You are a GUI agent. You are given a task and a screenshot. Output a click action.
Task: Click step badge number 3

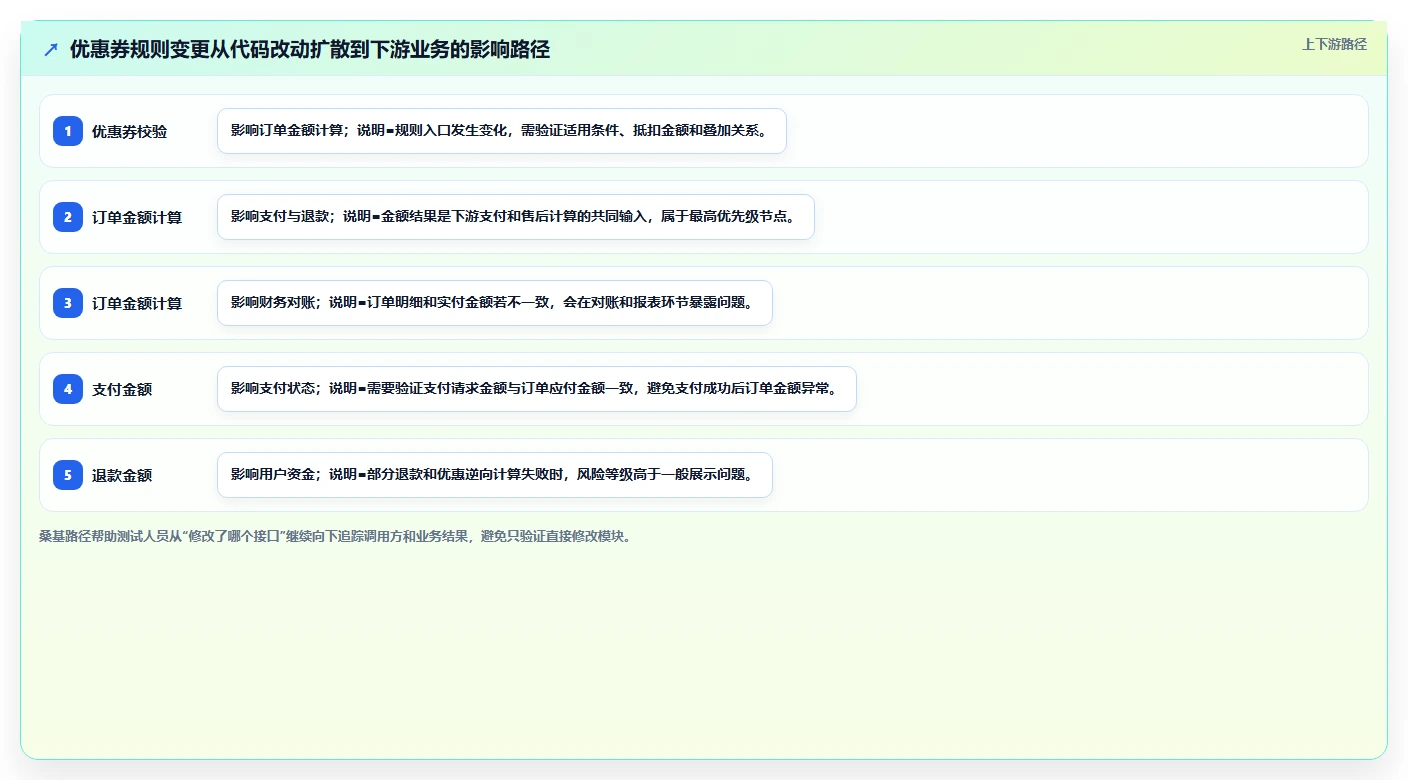(x=68, y=303)
